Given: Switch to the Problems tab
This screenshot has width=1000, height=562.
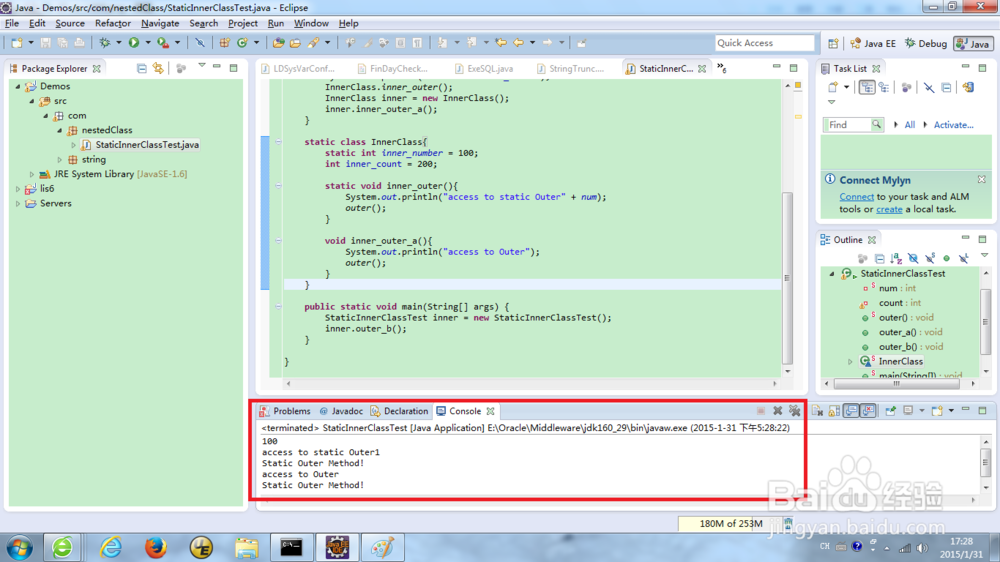Looking at the screenshot, I should (285, 411).
